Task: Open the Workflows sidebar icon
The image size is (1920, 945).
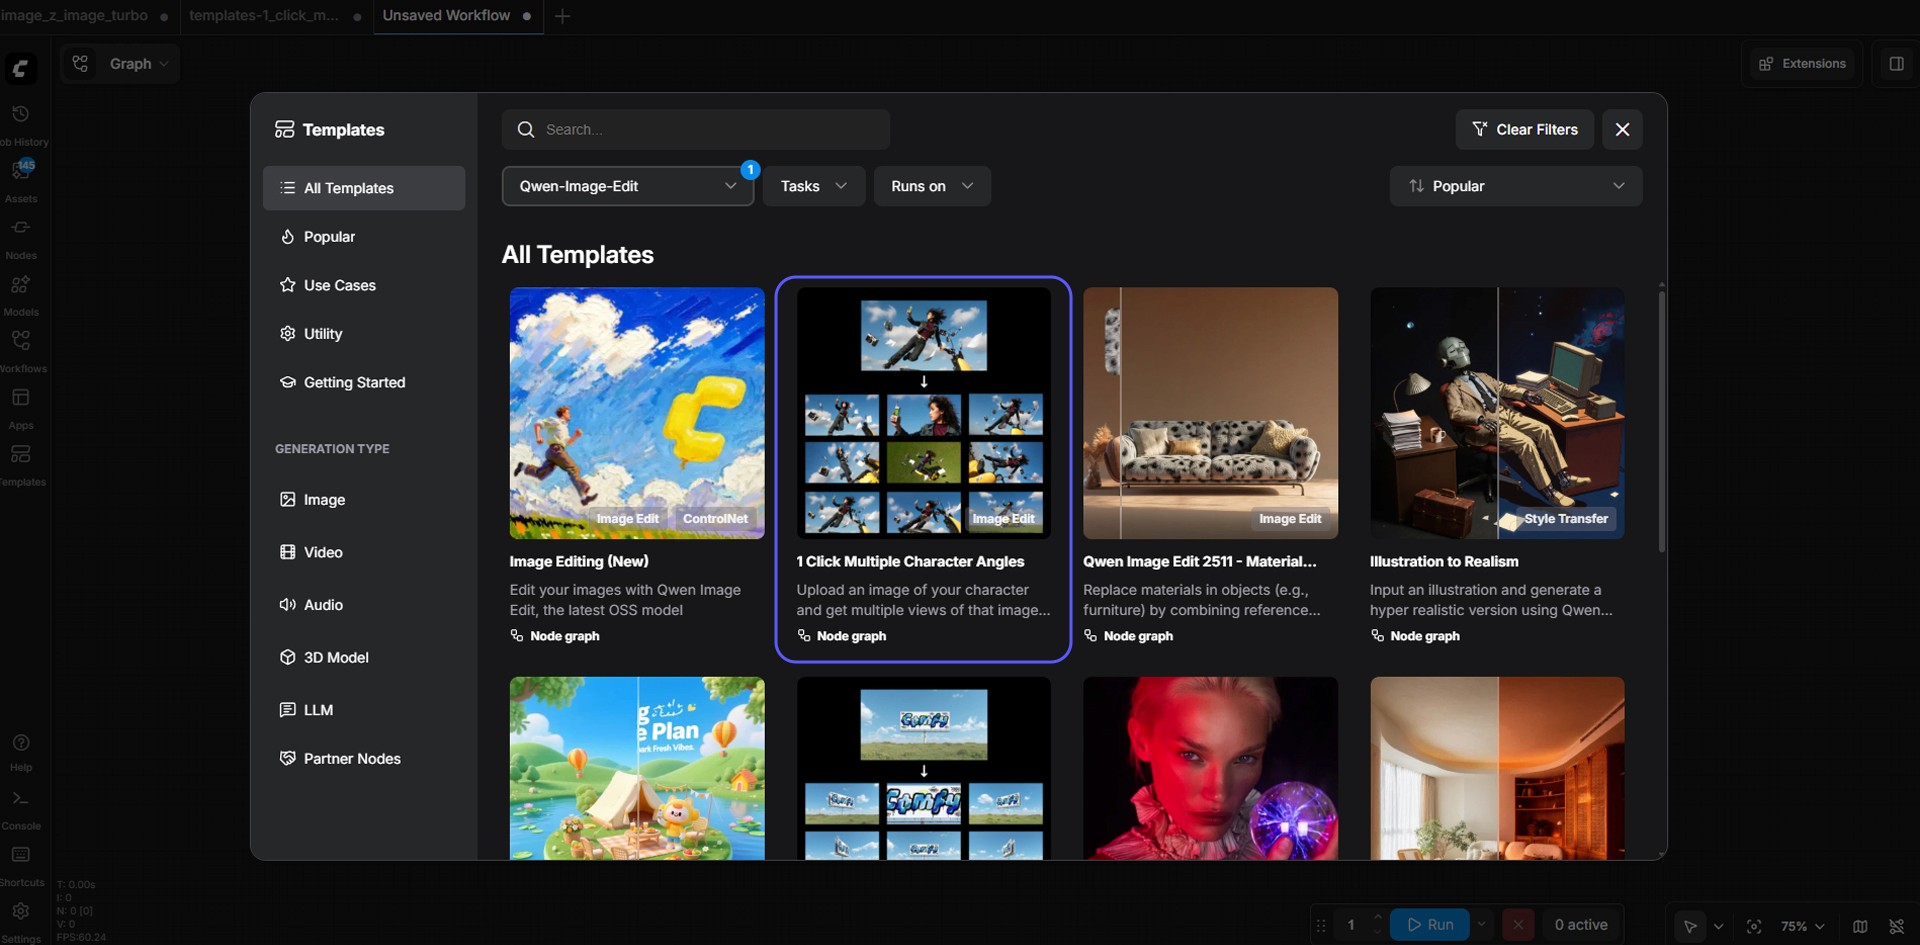Action: 20,341
